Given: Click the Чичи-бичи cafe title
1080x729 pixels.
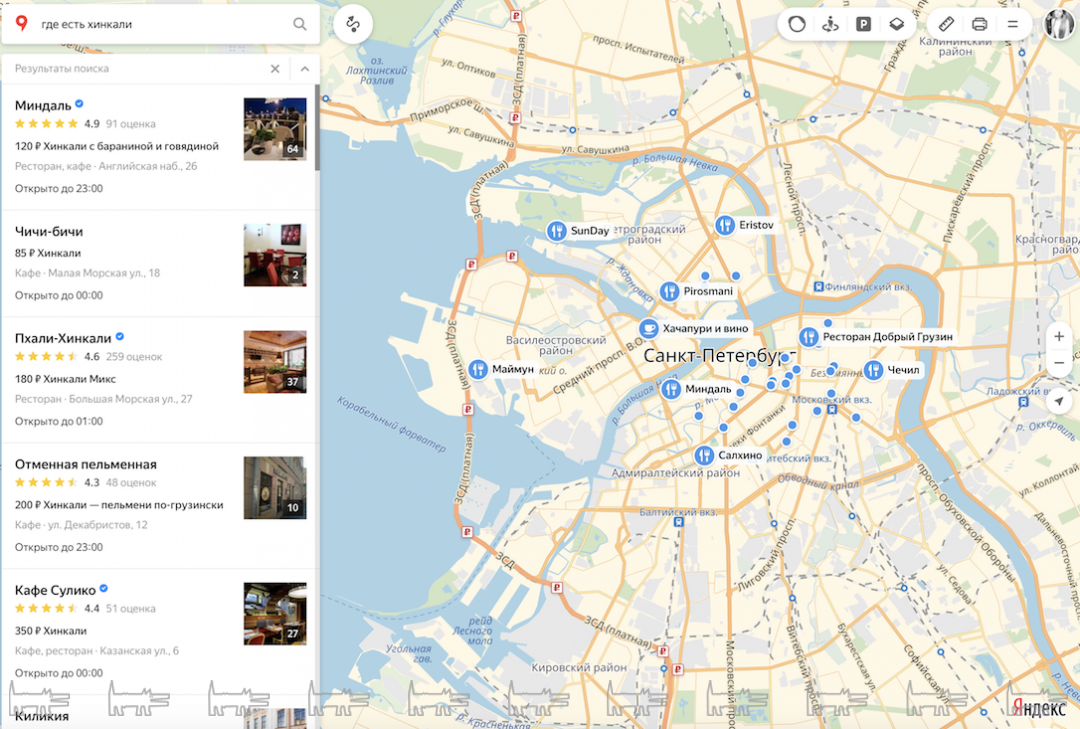Looking at the screenshot, I should click(49, 231).
